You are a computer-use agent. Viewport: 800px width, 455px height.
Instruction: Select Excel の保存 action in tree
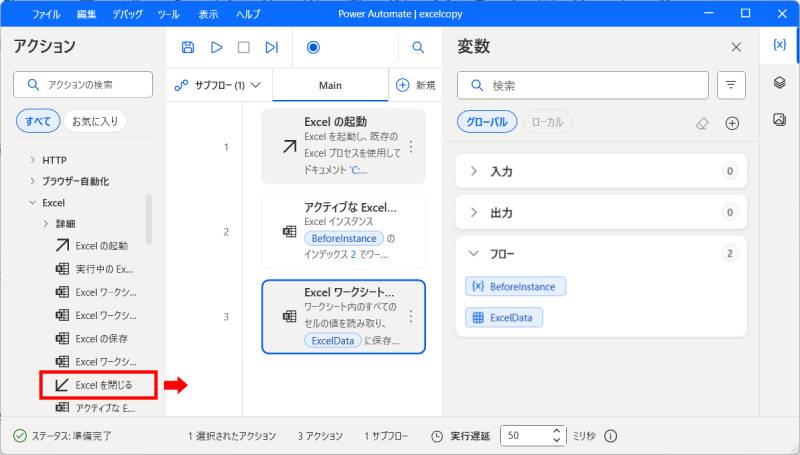[92, 338]
